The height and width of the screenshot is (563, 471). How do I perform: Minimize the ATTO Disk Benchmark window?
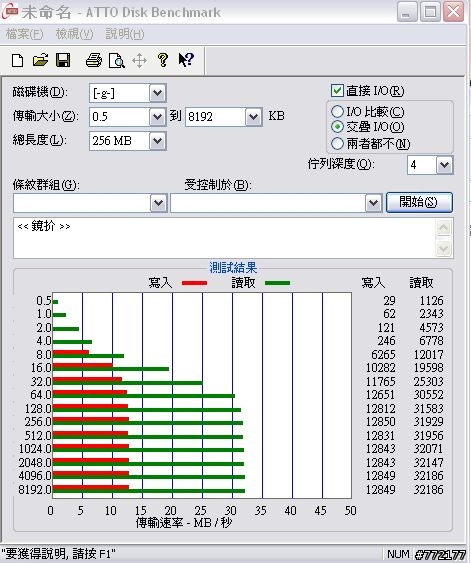click(407, 12)
